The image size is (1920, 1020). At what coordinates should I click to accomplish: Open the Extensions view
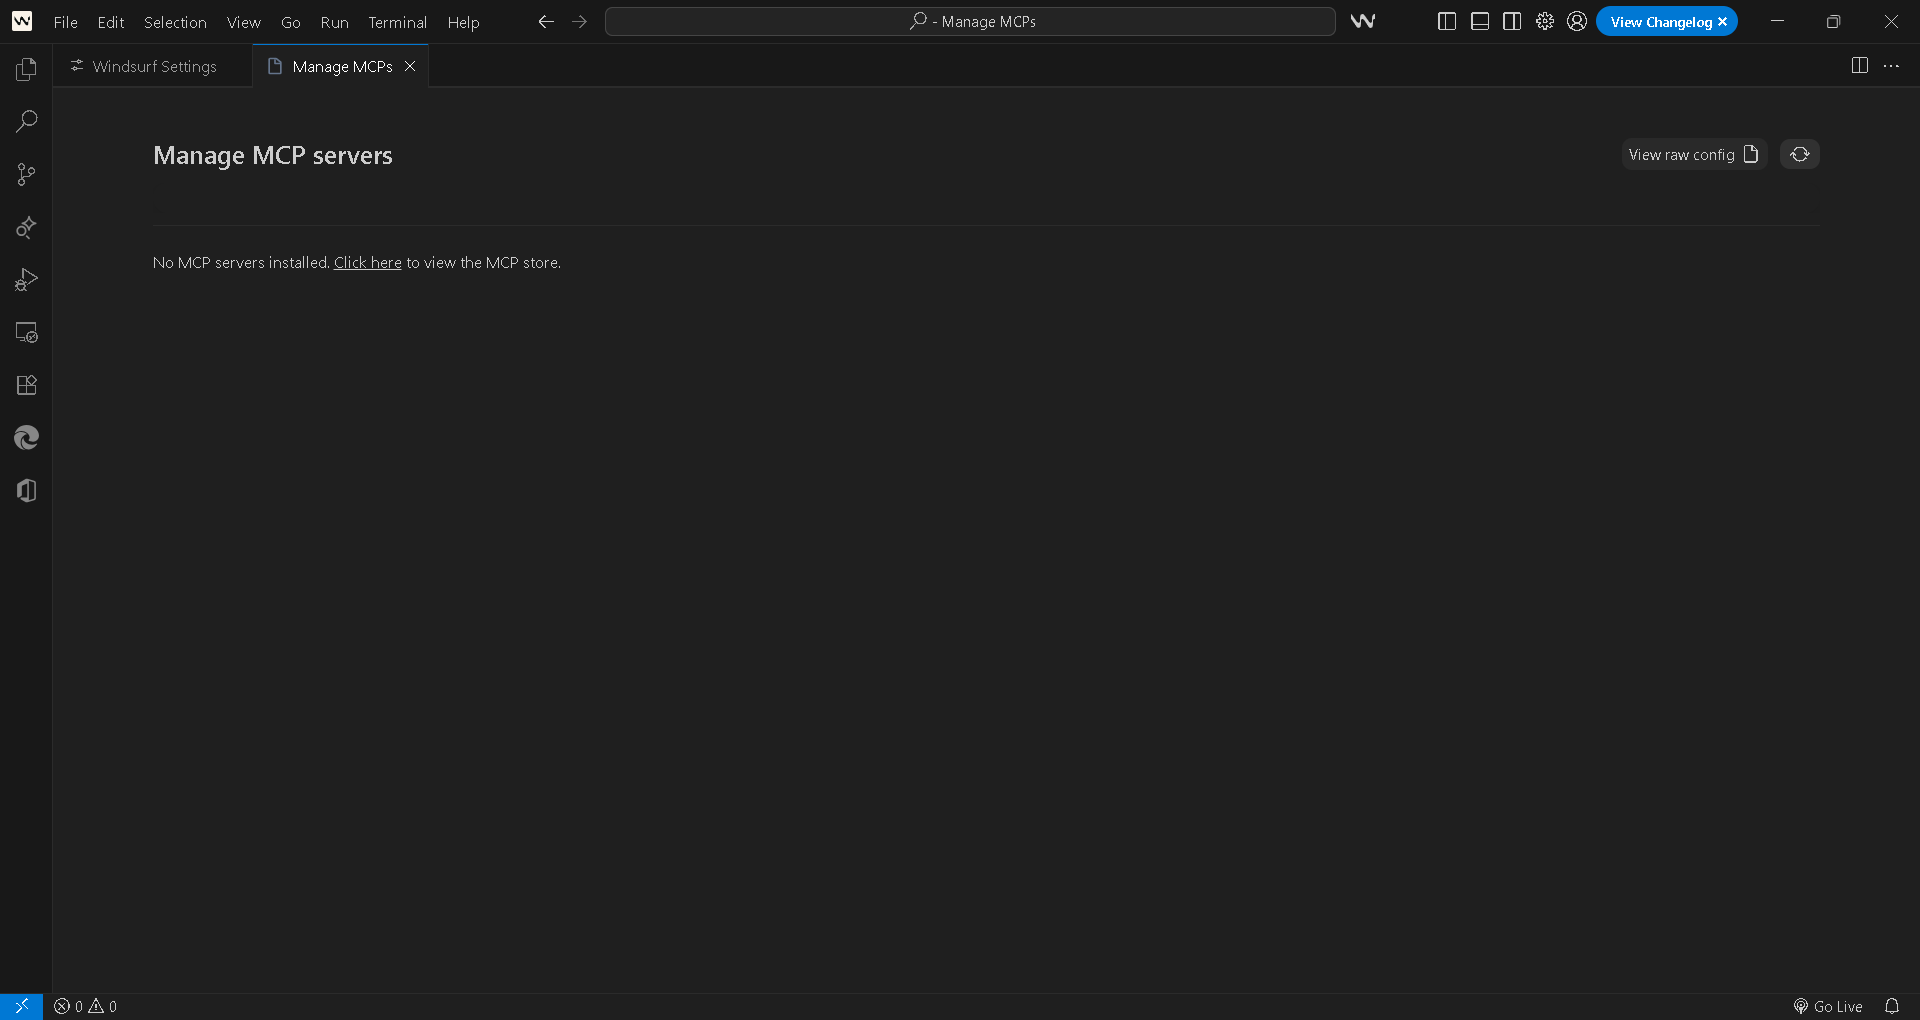click(x=27, y=385)
